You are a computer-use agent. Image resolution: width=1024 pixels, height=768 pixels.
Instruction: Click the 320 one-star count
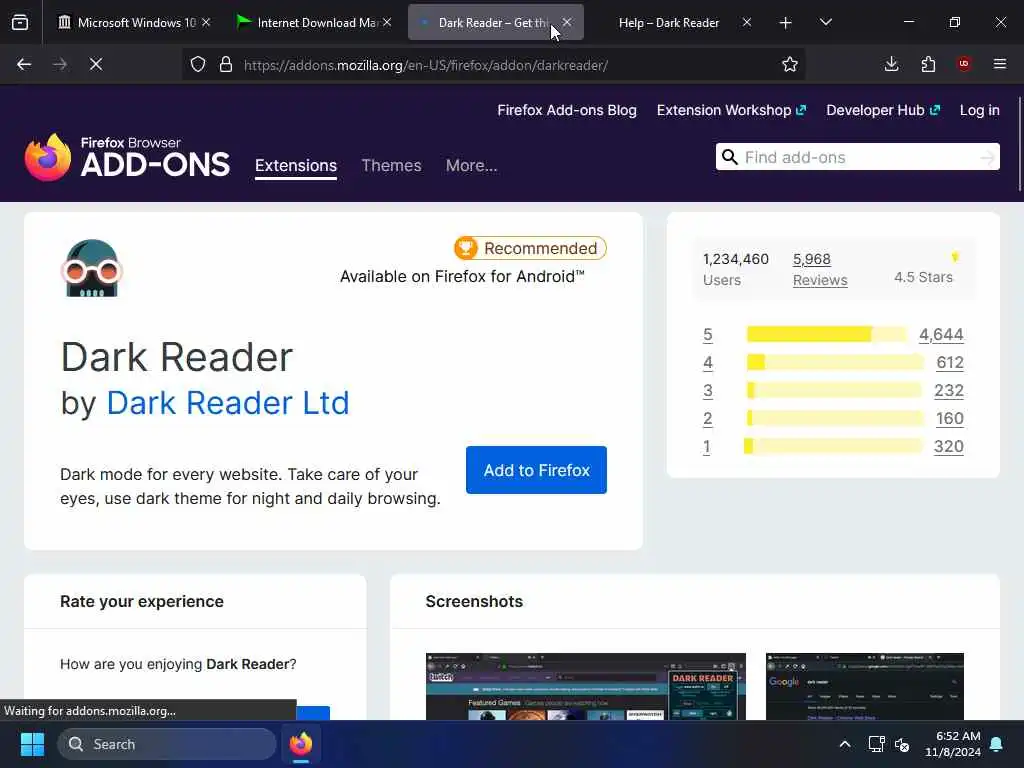pos(949,447)
